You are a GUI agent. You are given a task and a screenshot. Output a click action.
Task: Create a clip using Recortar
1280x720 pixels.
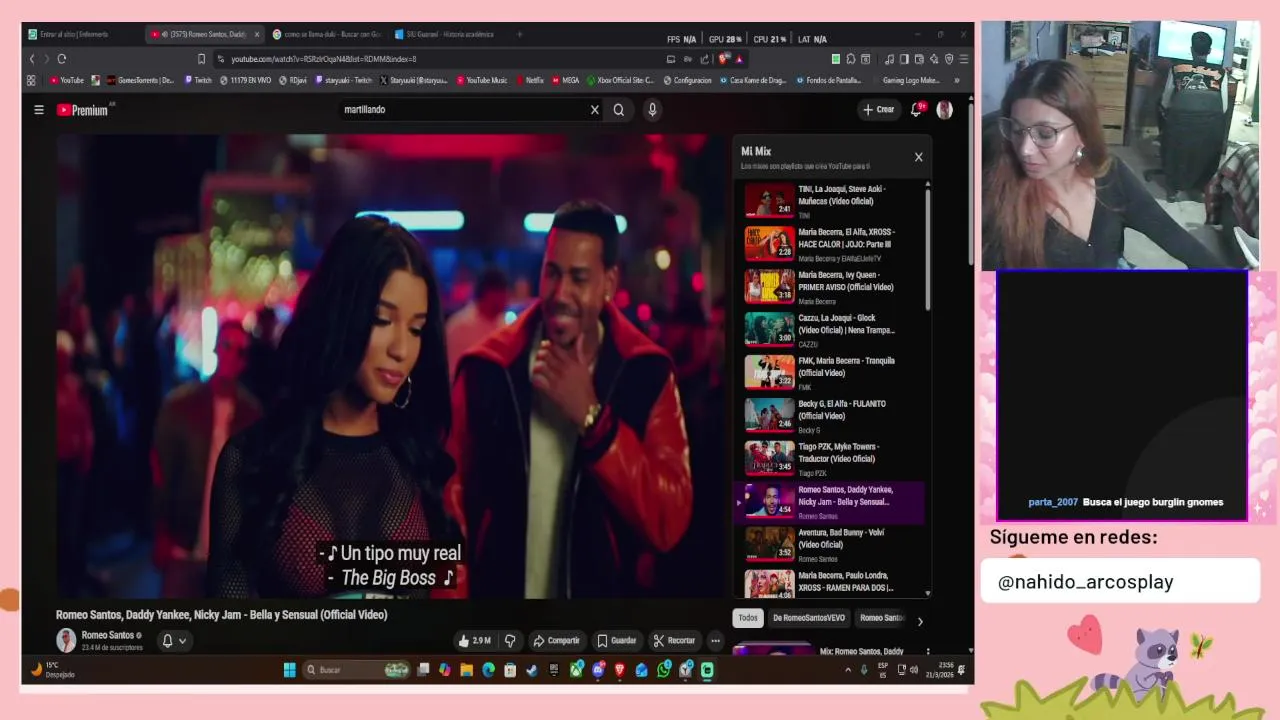tap(674, 641)
